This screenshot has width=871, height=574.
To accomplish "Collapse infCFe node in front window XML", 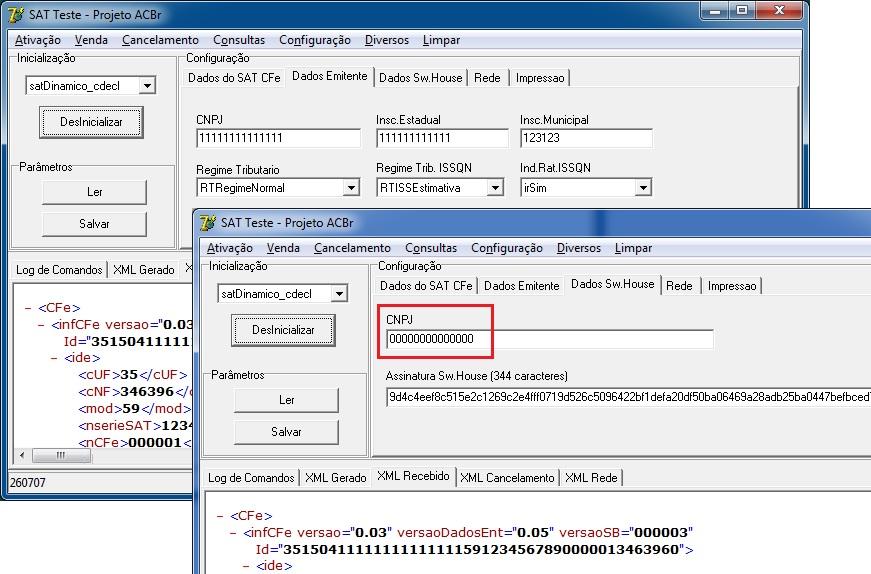I will [233, 532].
